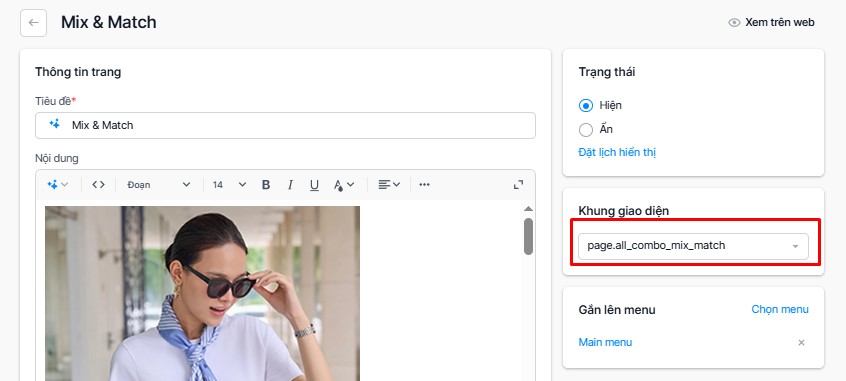The height and width of the screenshot is (381, 846).
Task: Open the page.all_combo_mix_match template dropdown
Action: tap(693, 246)
